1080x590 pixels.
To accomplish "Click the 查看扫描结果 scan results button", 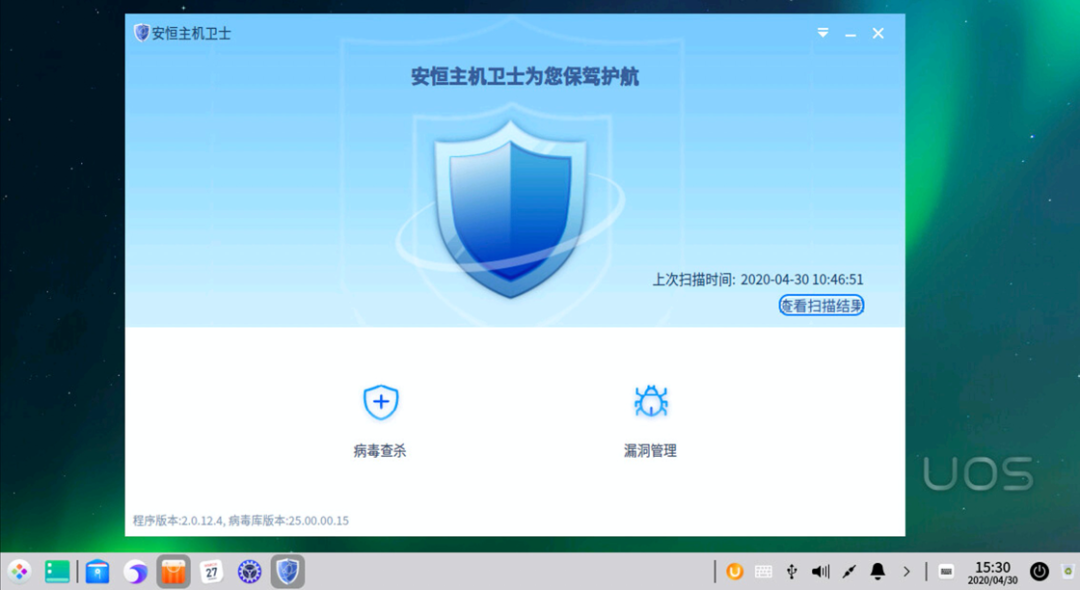I will point(821,306).
